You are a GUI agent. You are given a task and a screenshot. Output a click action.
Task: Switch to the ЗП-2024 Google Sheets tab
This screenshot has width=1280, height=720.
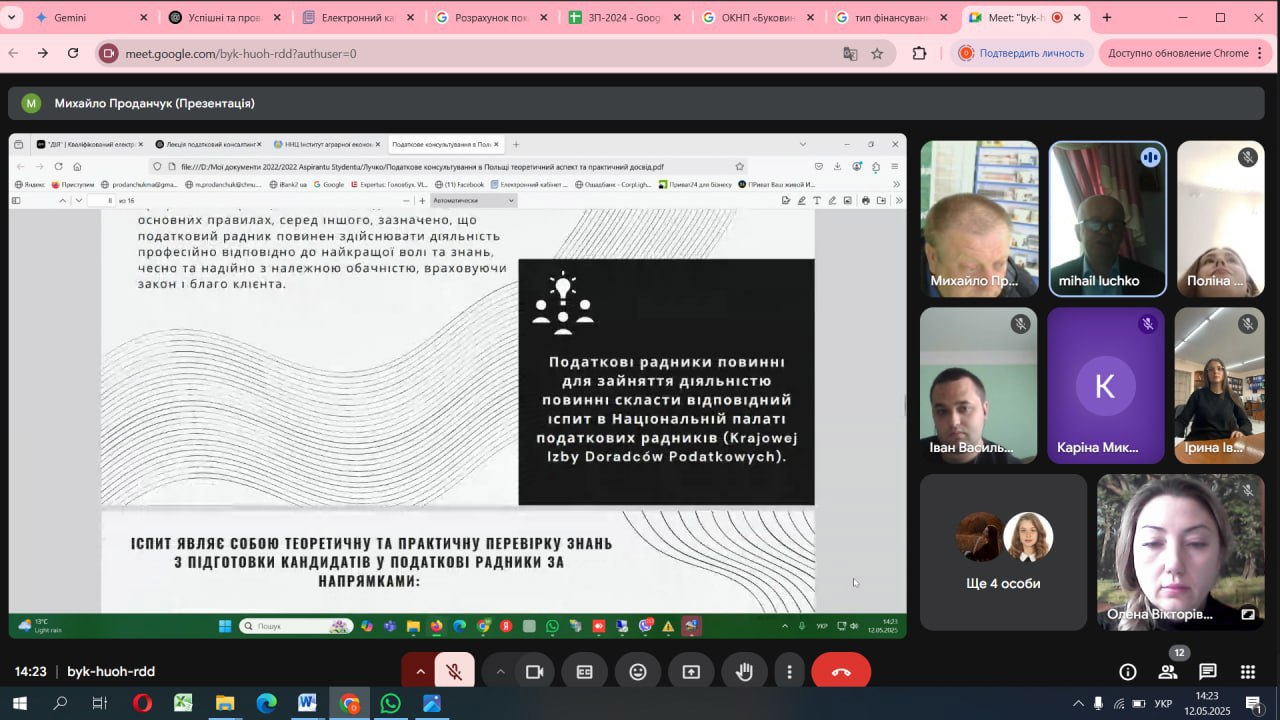(x=625, y=17)
